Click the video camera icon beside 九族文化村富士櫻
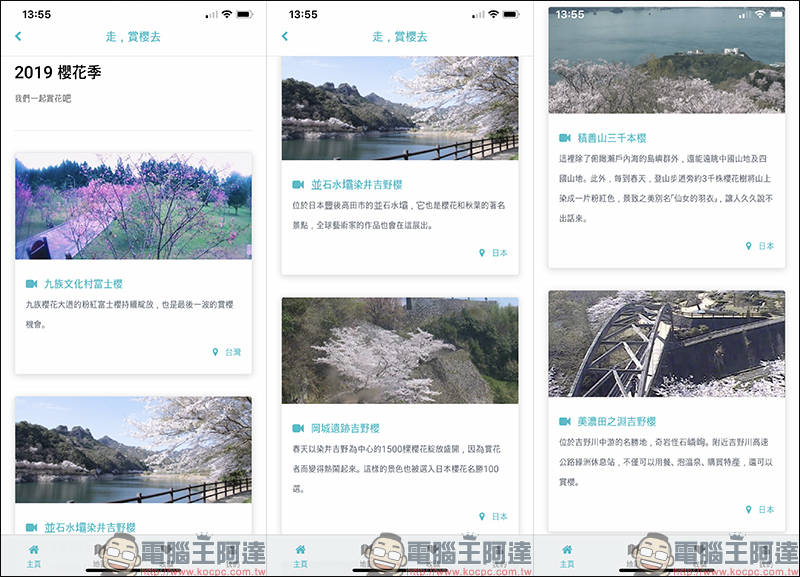This screenshot has width=800, height=577. click(32, 284)
